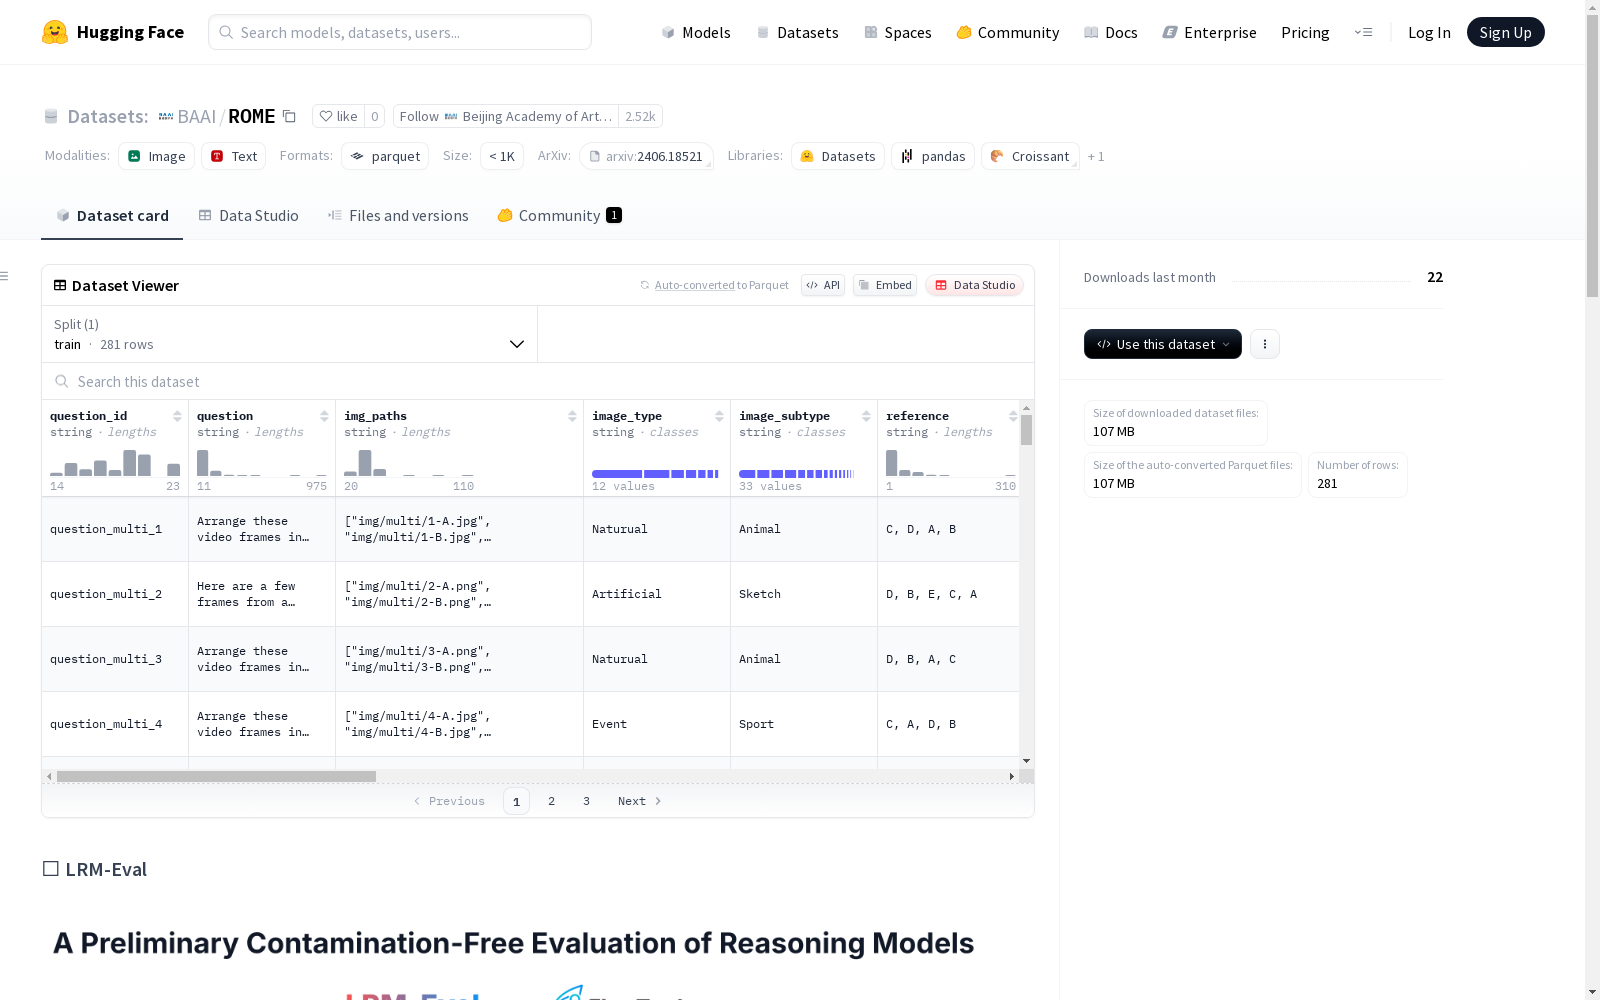
Task: Select the Image modality tag
Action: coord(157,156)
